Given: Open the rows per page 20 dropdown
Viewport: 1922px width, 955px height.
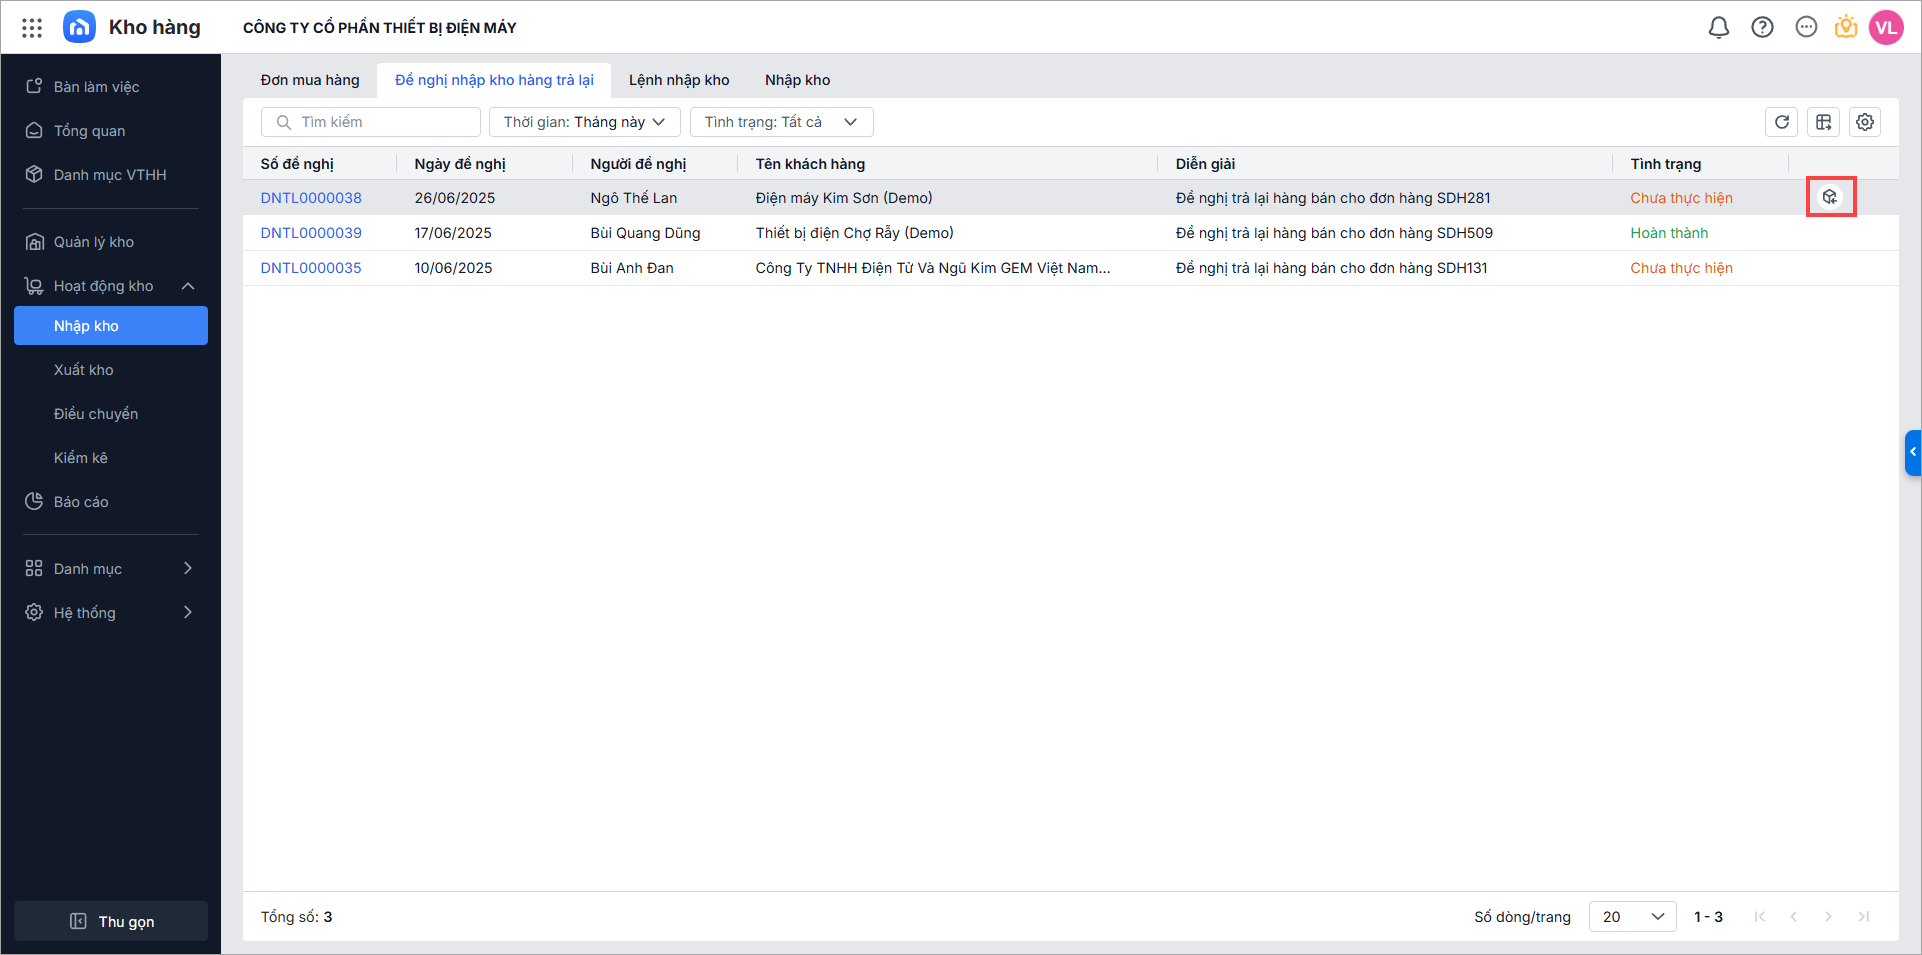Looking at the screenshot, I should click(x=1632, y=917).
